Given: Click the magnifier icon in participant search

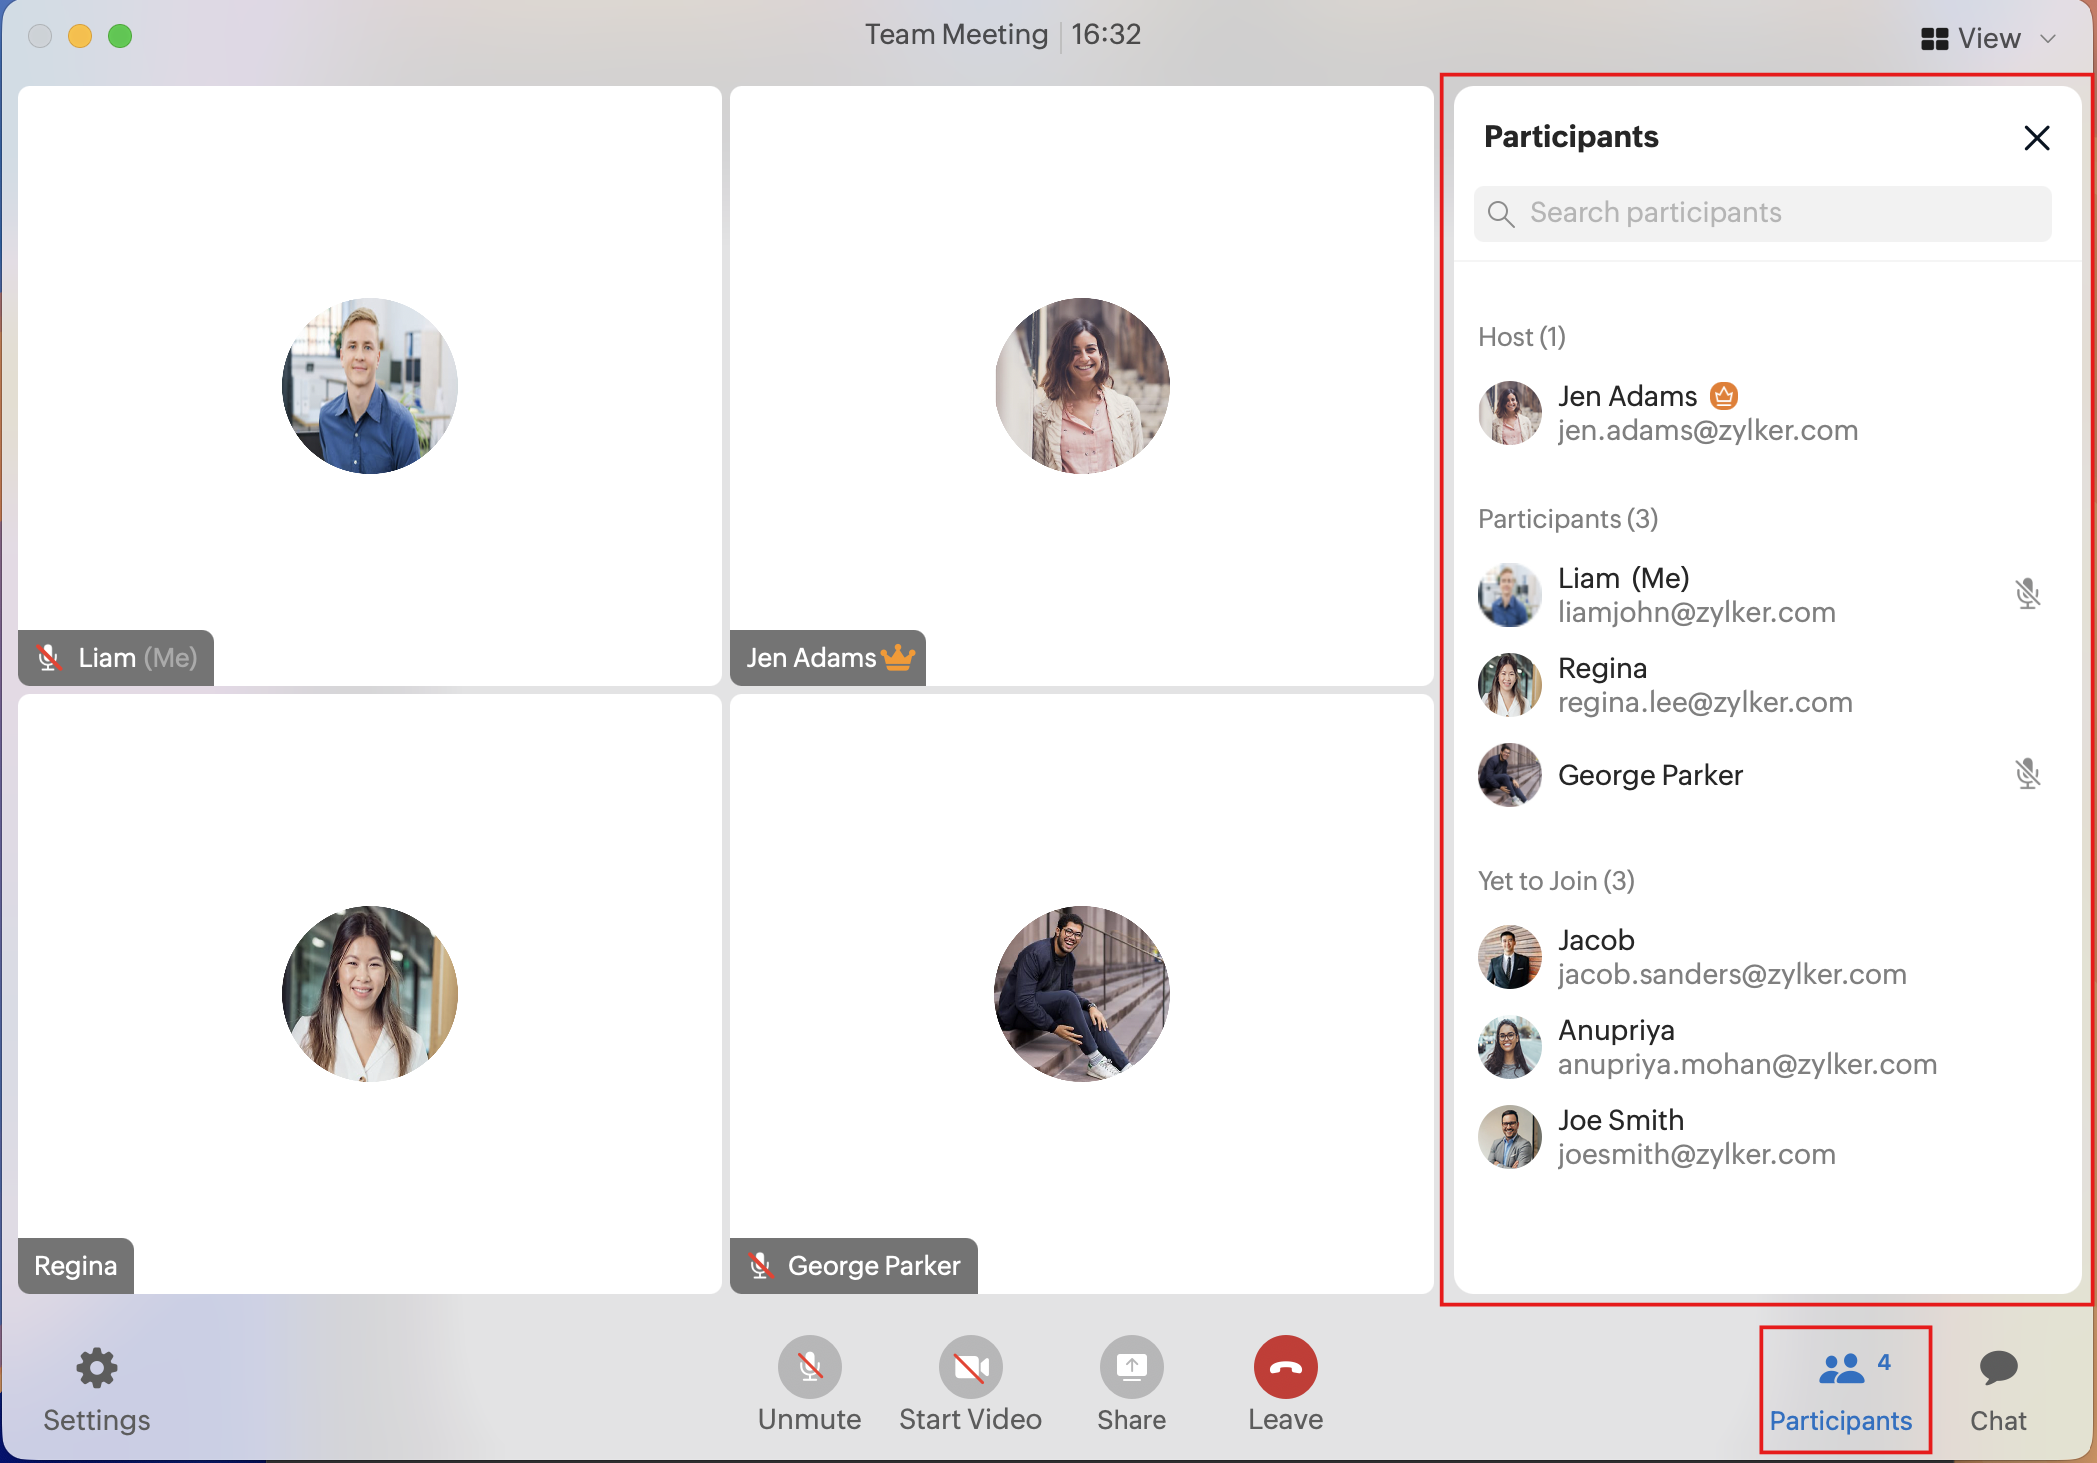Looking at the screenshot, I should [x=1500, y=214].
